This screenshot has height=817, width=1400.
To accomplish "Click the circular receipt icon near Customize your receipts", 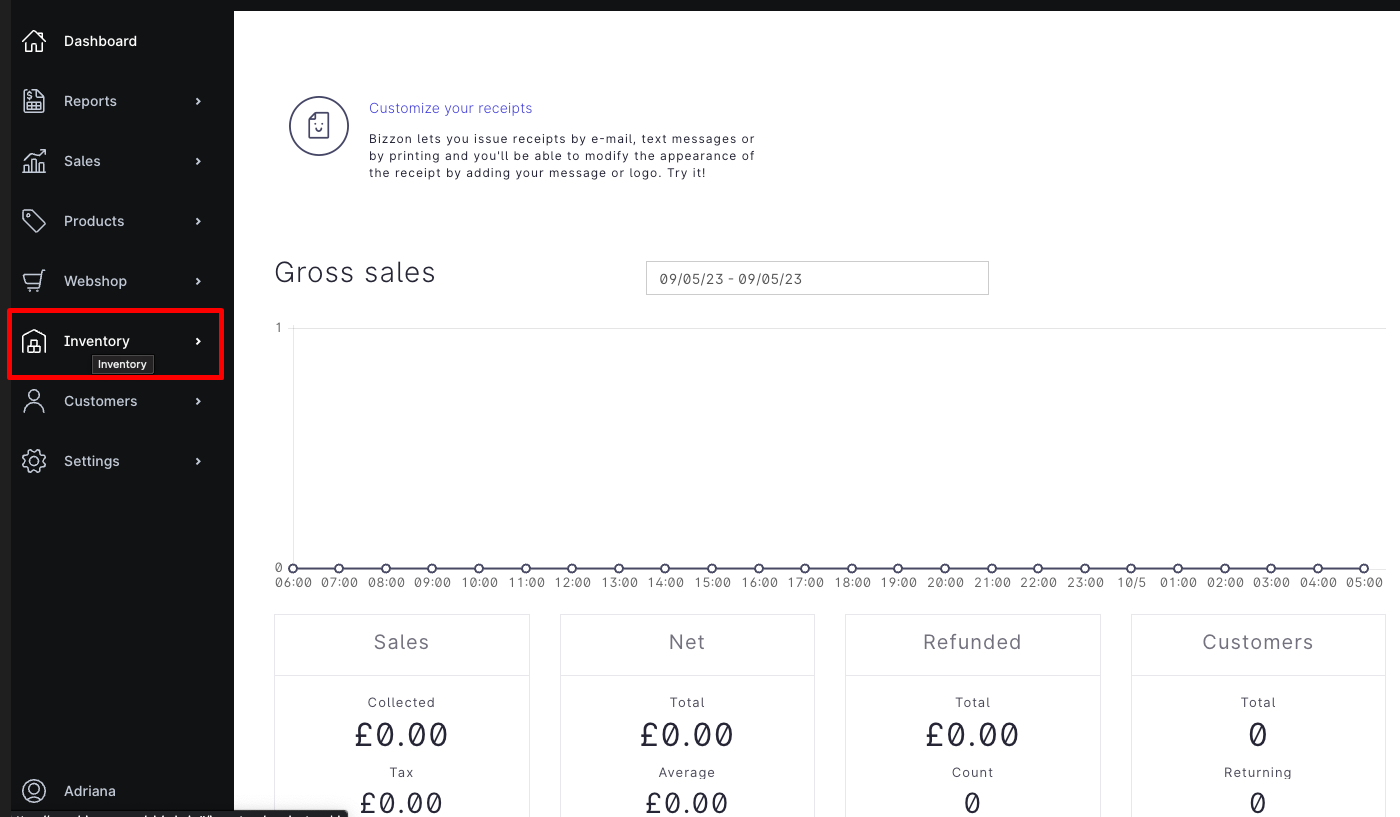I will click(318, 126).
